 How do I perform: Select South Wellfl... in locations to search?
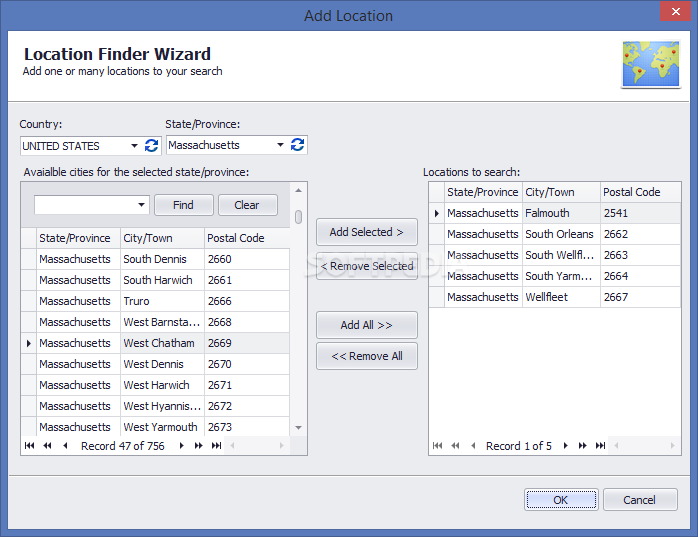coord(555,255)
